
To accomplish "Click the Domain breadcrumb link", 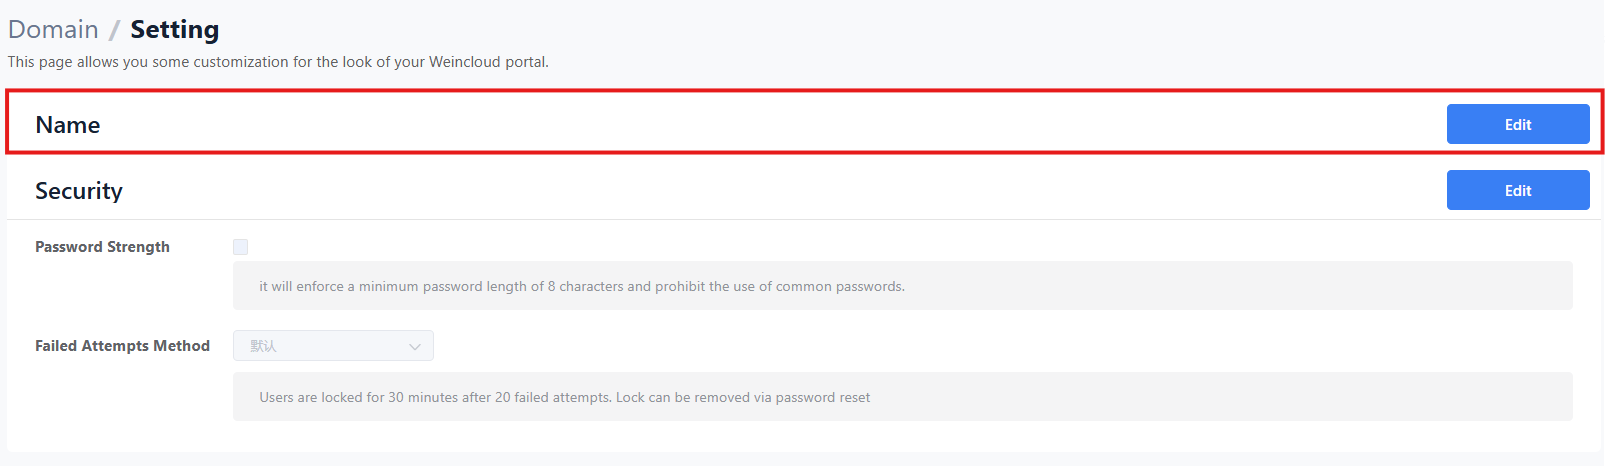I will coord(53,30).
